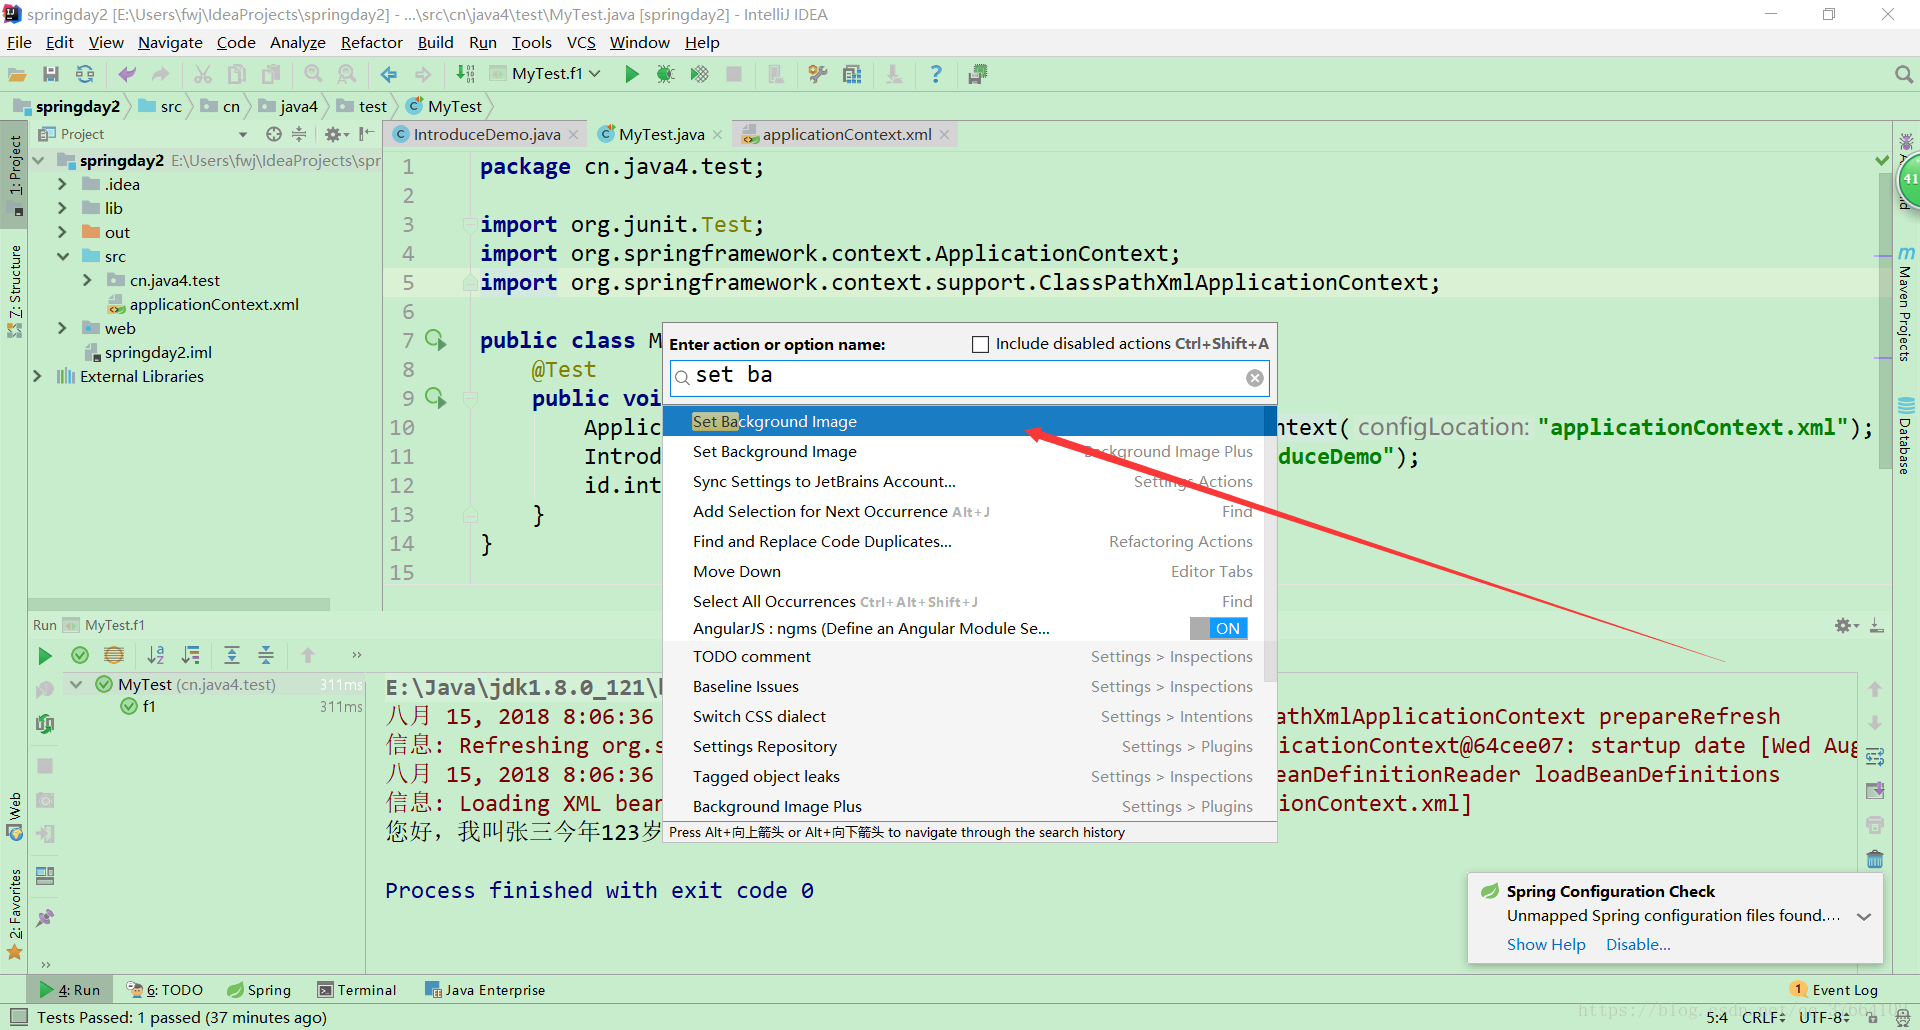Click the Expand All icon in the Run panel
This screenshot has height=1030, width=1920.
pos(232,656)
